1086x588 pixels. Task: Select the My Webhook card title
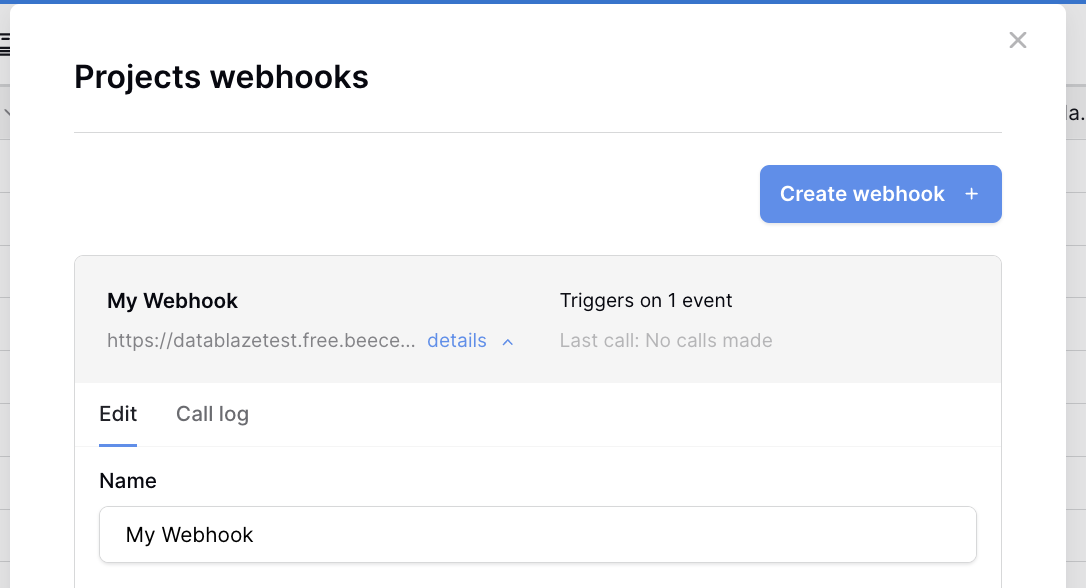(172, 301)
